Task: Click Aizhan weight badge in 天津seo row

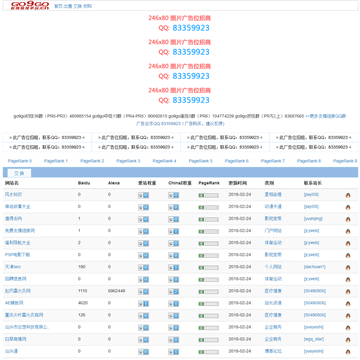Action: click(143, 267)
